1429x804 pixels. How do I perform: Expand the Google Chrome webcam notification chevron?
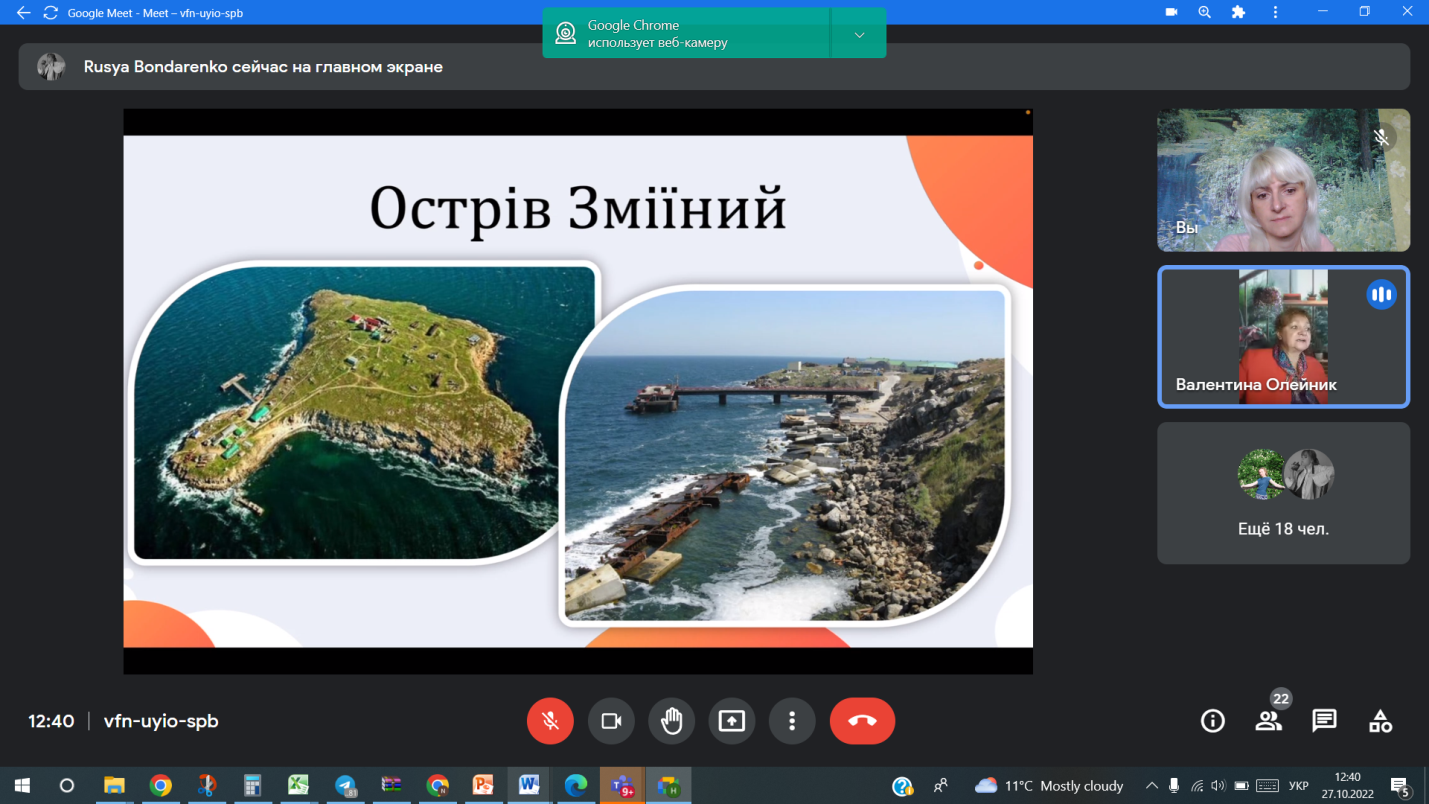(x=859, y=35)
